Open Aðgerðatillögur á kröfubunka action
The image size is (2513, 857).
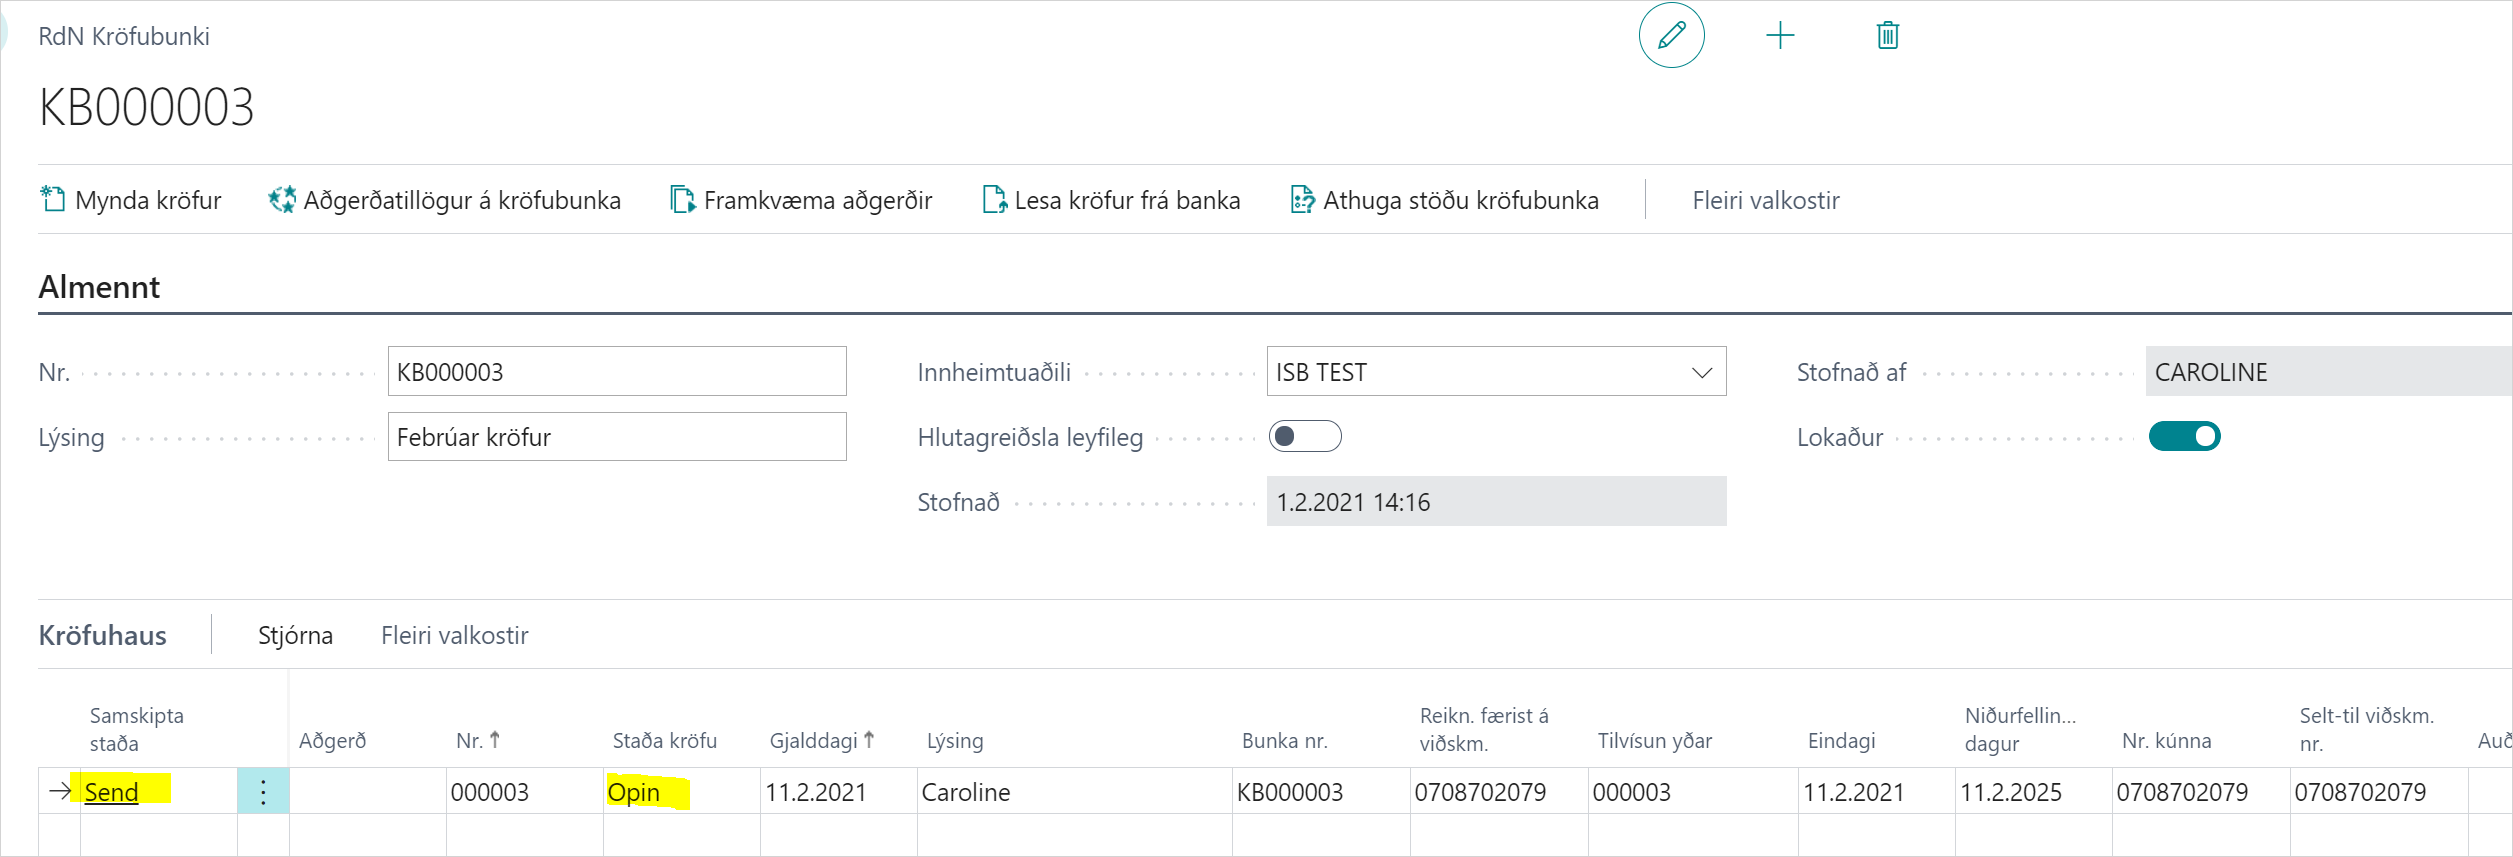[x=445, y=200]
